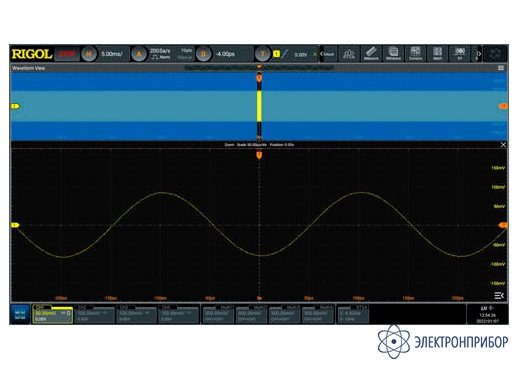
Task: Open the Measure tool
Action: coord(371,54)
